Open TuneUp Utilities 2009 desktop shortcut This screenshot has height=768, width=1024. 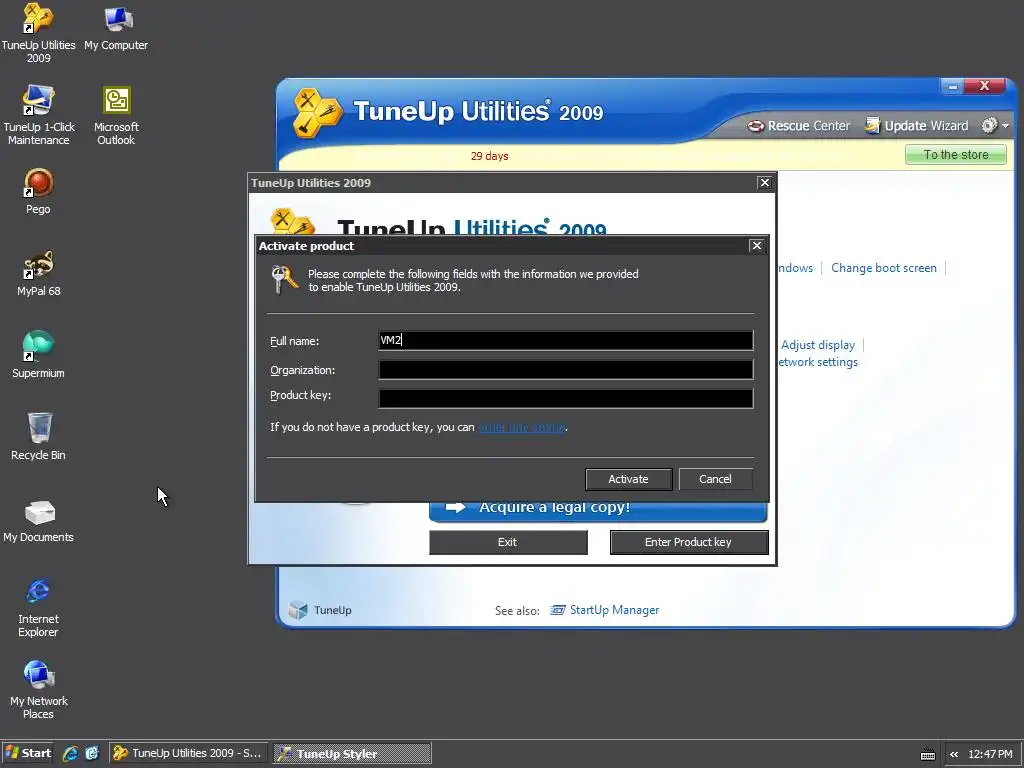tap(38, 33)
